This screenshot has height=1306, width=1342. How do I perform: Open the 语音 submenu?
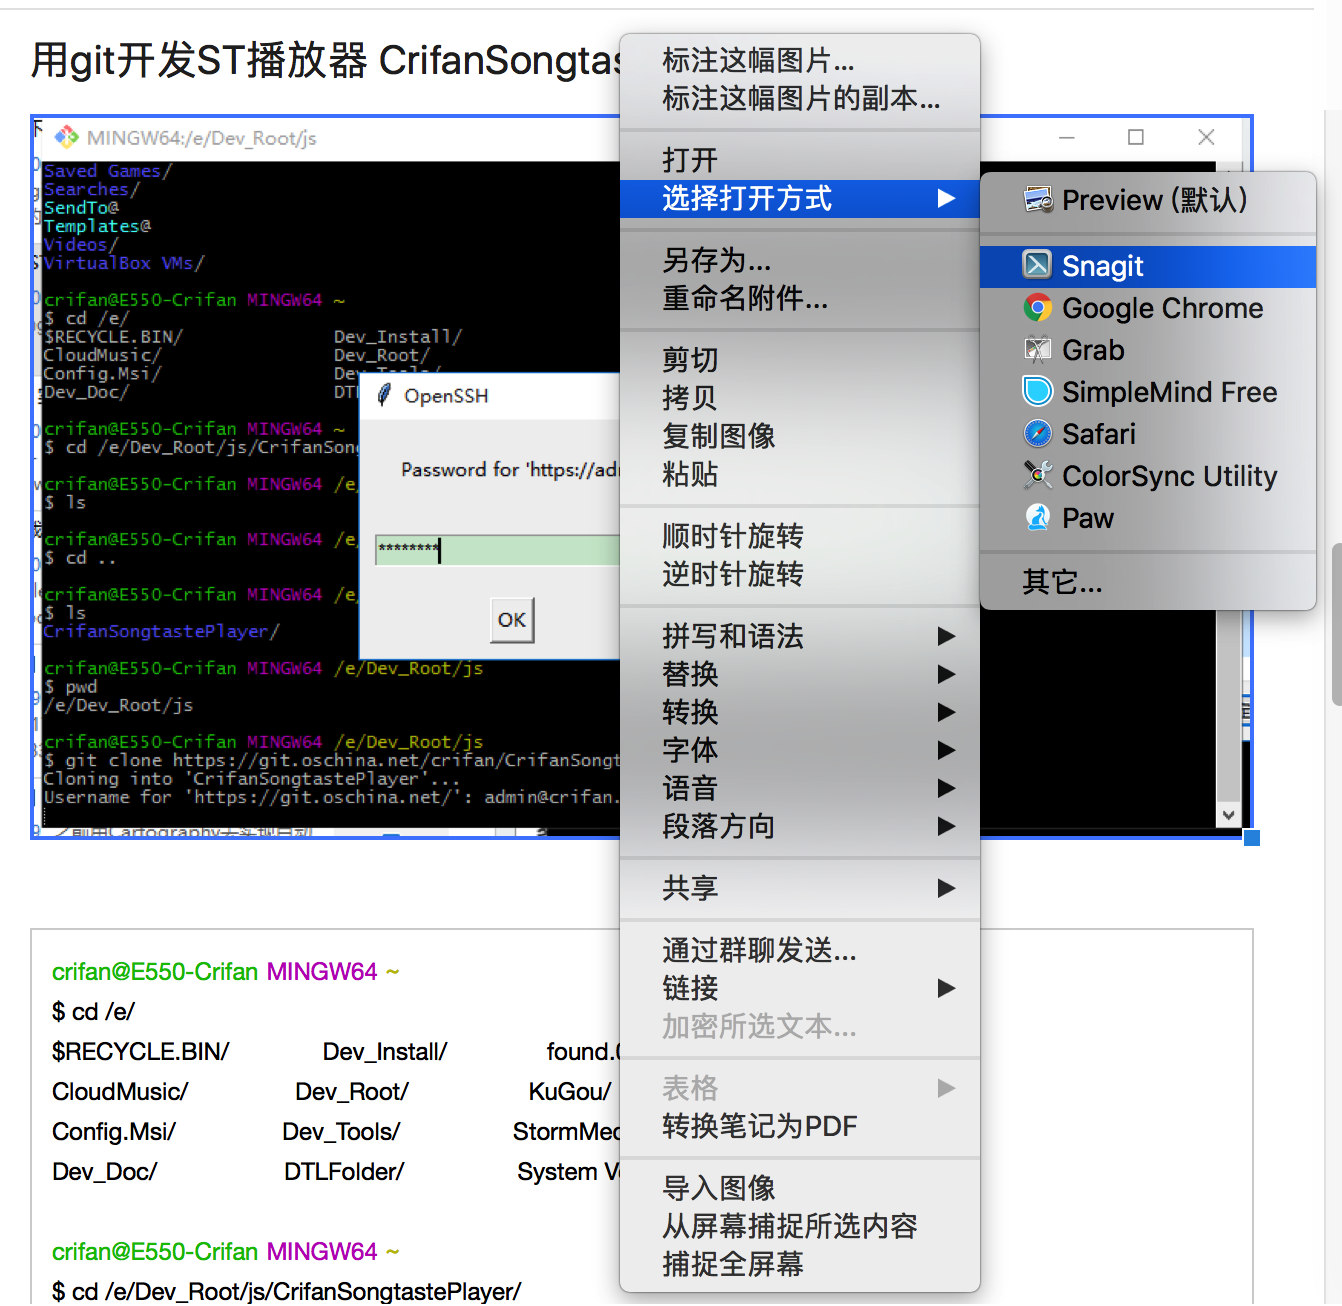point(800,788)
